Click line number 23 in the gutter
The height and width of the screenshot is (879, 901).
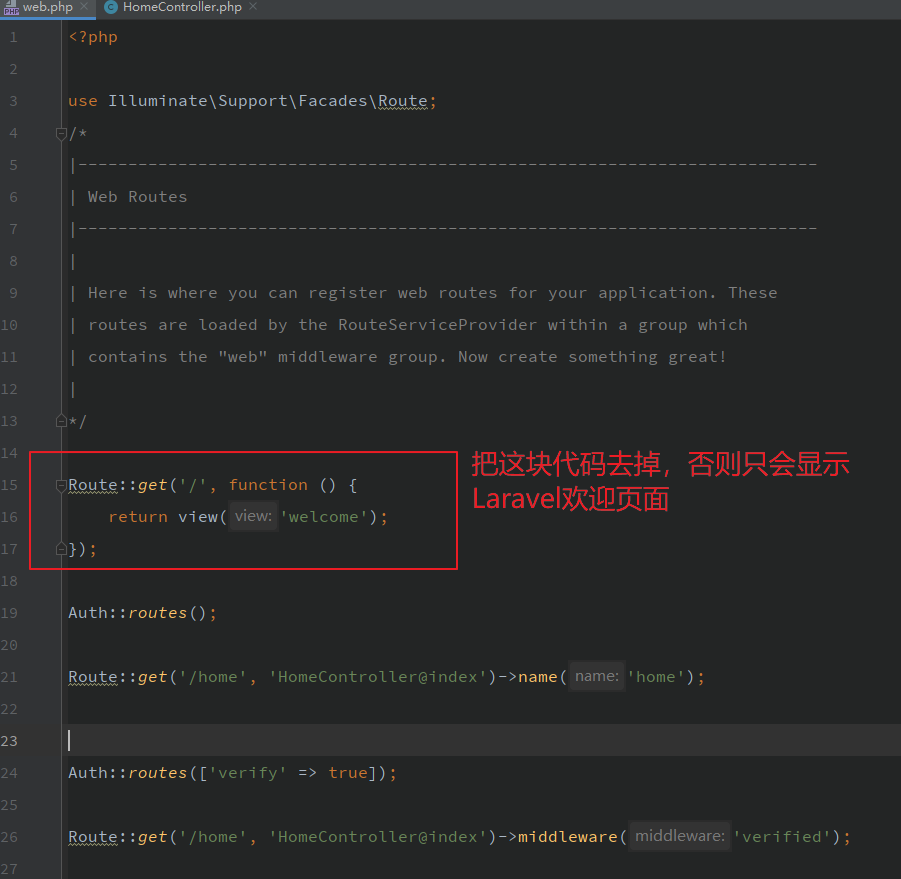coord(10,741)
